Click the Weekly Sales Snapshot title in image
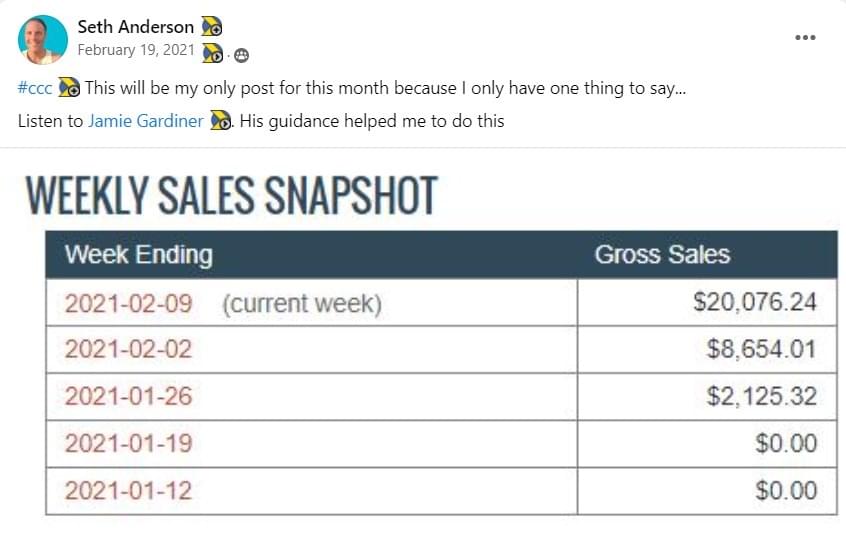The image size is (846, 556). pyautogui.click(x=231, y=195)
